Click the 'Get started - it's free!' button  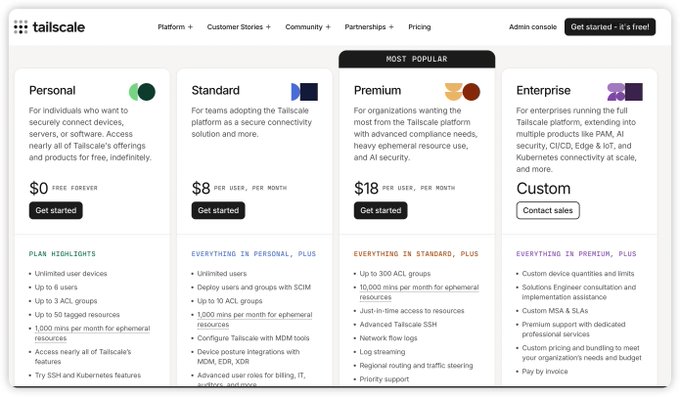pyautogui.click(x=610, y=27)
